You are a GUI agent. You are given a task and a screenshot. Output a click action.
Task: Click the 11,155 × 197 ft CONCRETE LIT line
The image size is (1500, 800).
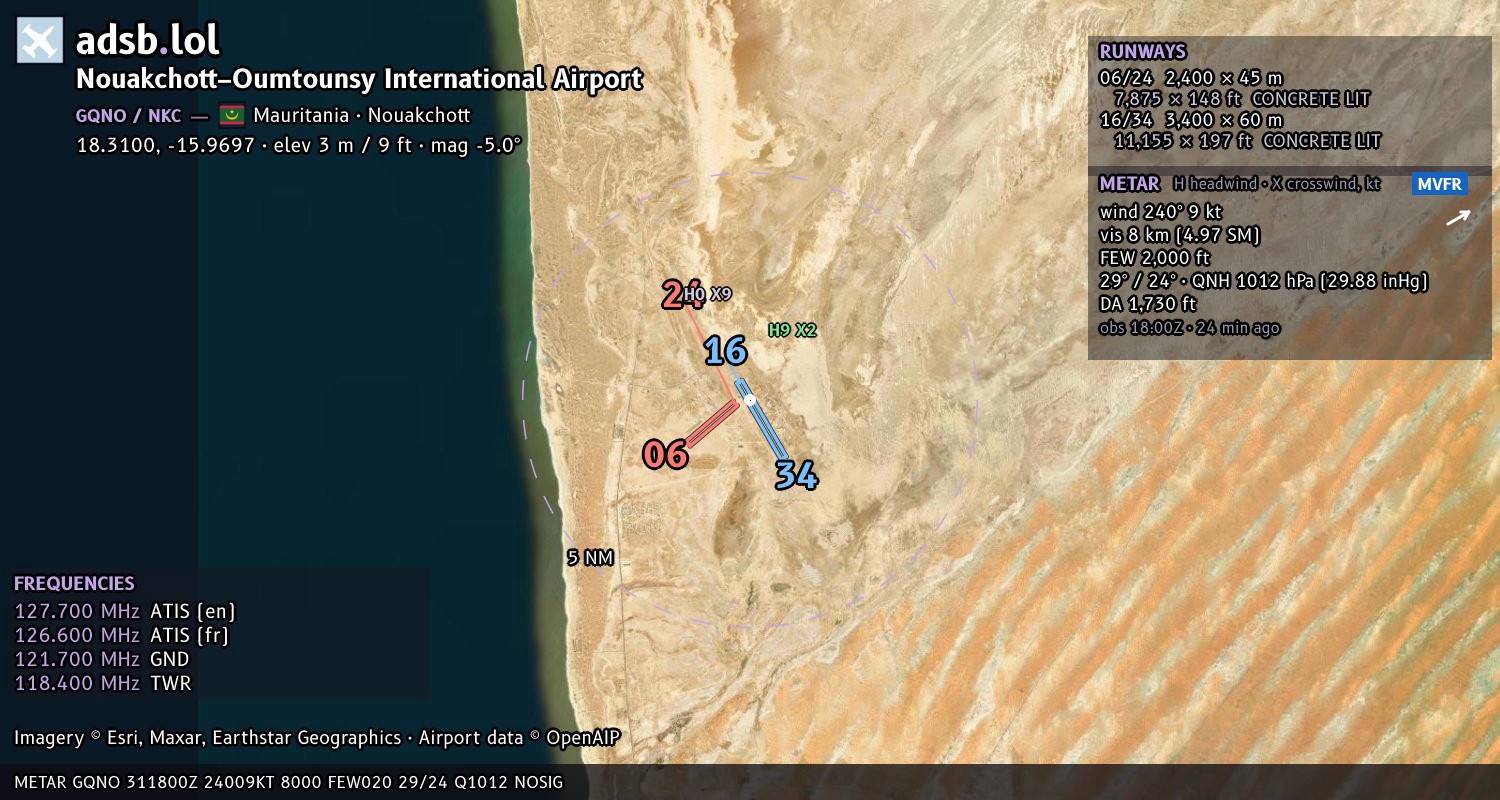pos(1247,141)
